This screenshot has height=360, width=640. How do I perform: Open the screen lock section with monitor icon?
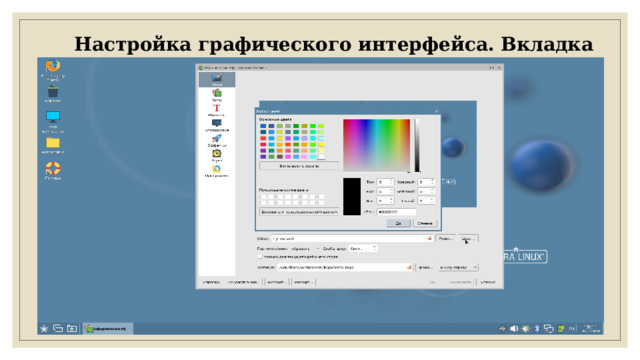(217, 125)
